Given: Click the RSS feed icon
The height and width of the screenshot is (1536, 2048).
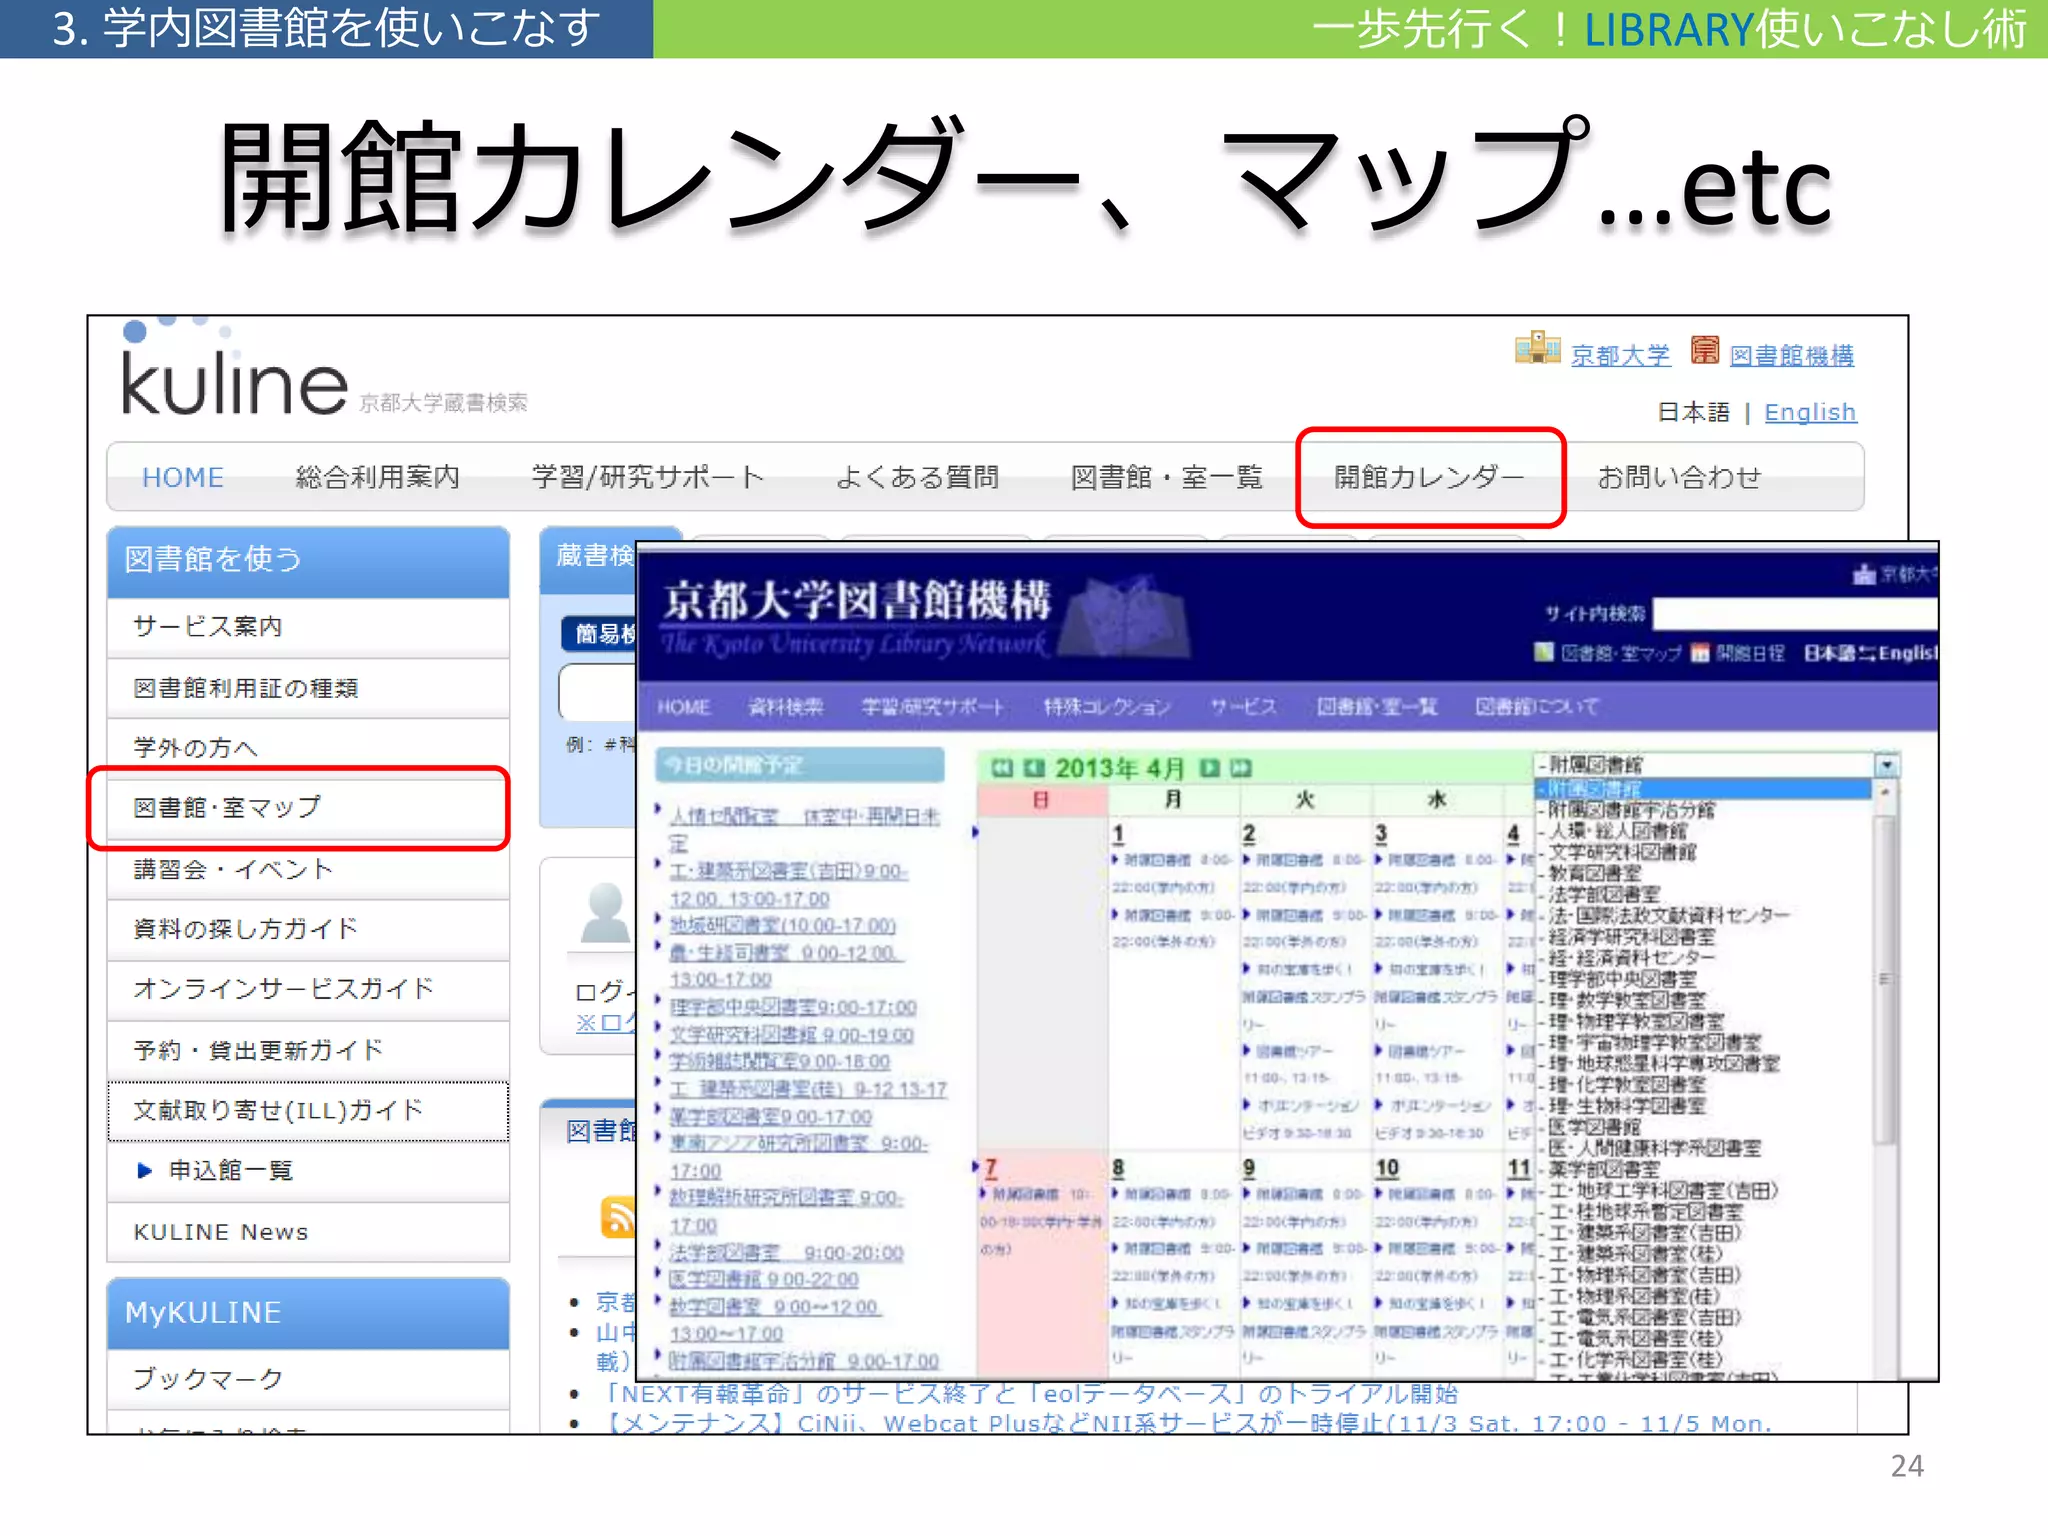Looking at the screenshot, I should [x=617, y=1216].
